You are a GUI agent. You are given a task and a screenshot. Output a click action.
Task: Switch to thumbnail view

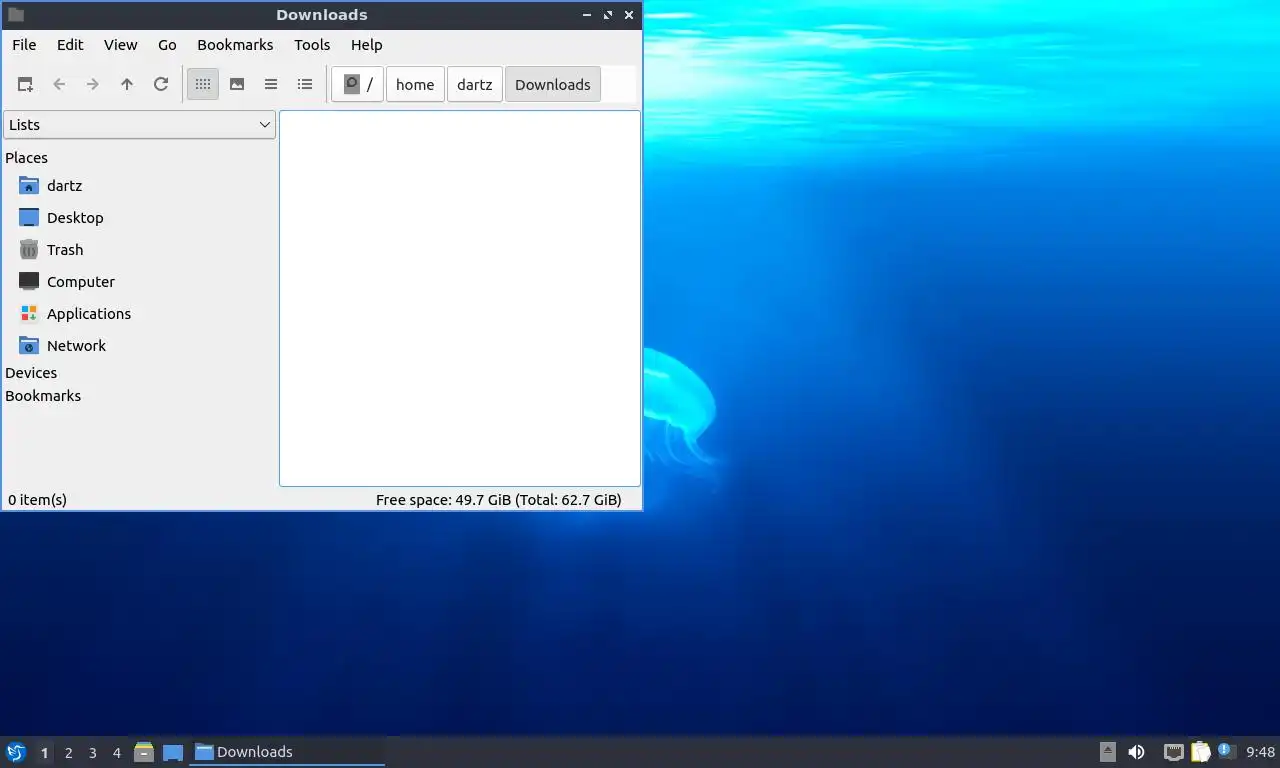click(237, 85)
